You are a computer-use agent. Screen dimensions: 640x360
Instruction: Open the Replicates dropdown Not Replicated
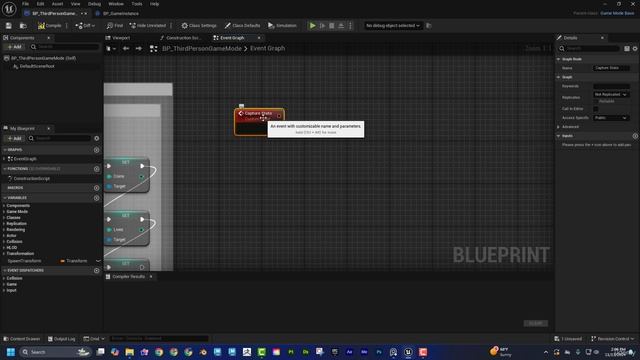(x=611, y=95)
